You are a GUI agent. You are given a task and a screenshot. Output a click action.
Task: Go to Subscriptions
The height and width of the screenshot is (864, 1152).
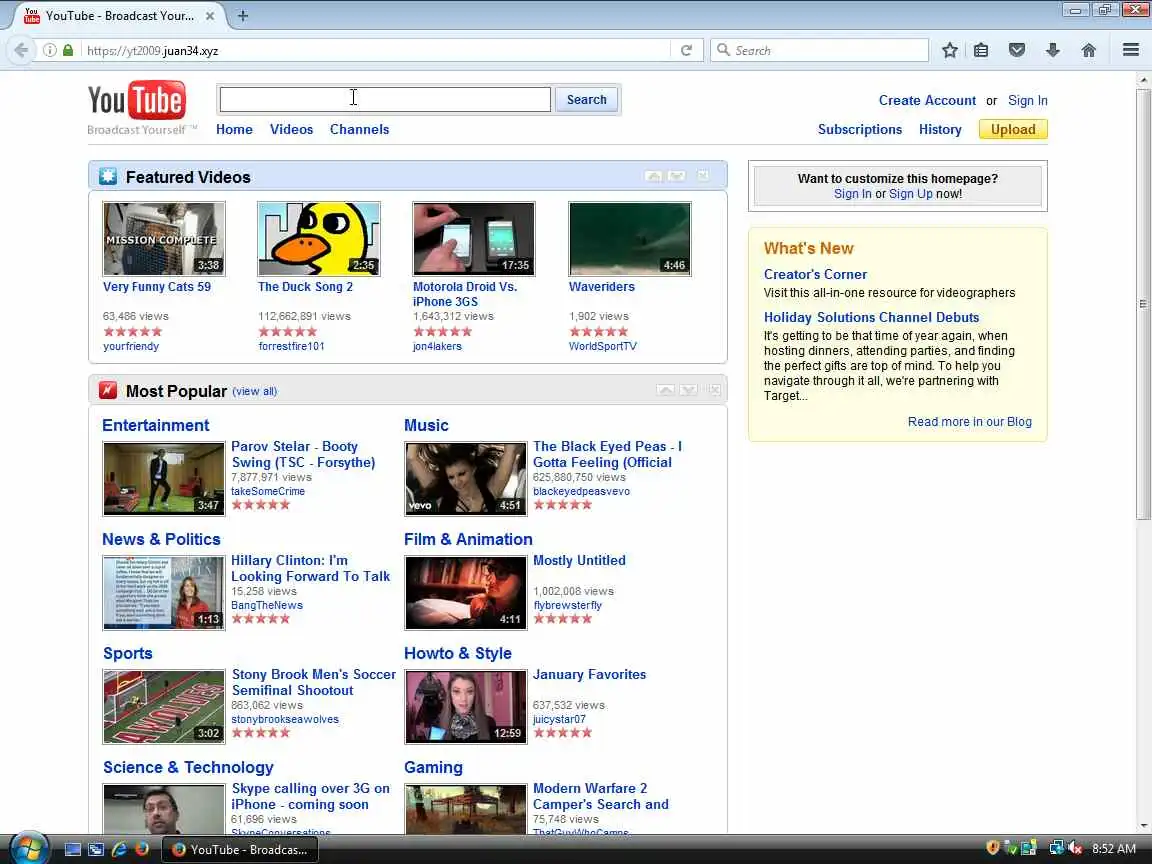pyautogui.click(x=860, y=129)
